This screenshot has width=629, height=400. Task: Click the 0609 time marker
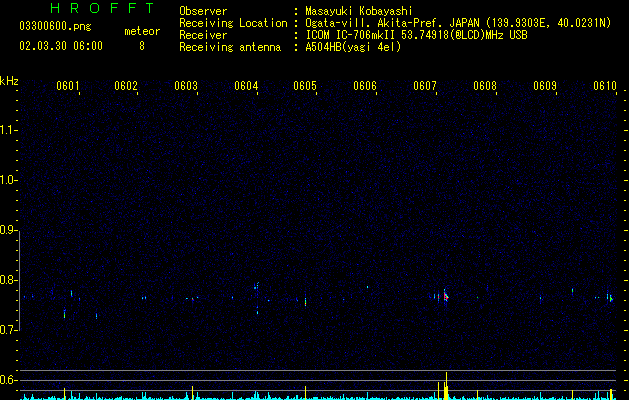coord(545,86)
